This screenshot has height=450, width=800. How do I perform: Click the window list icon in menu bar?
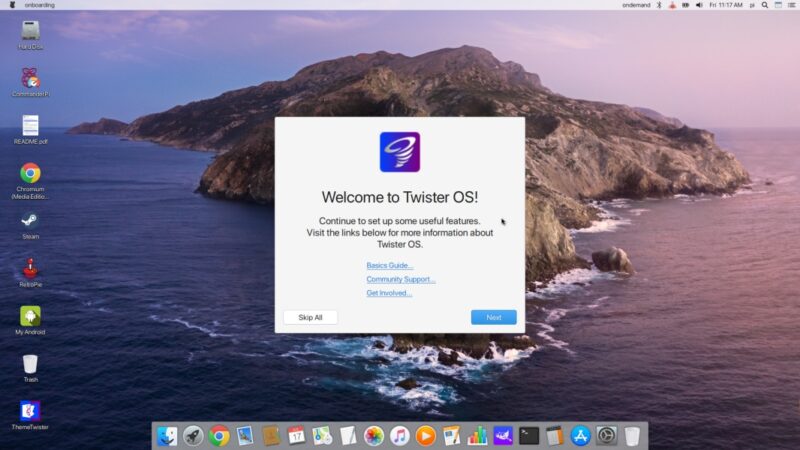point(778,5)
